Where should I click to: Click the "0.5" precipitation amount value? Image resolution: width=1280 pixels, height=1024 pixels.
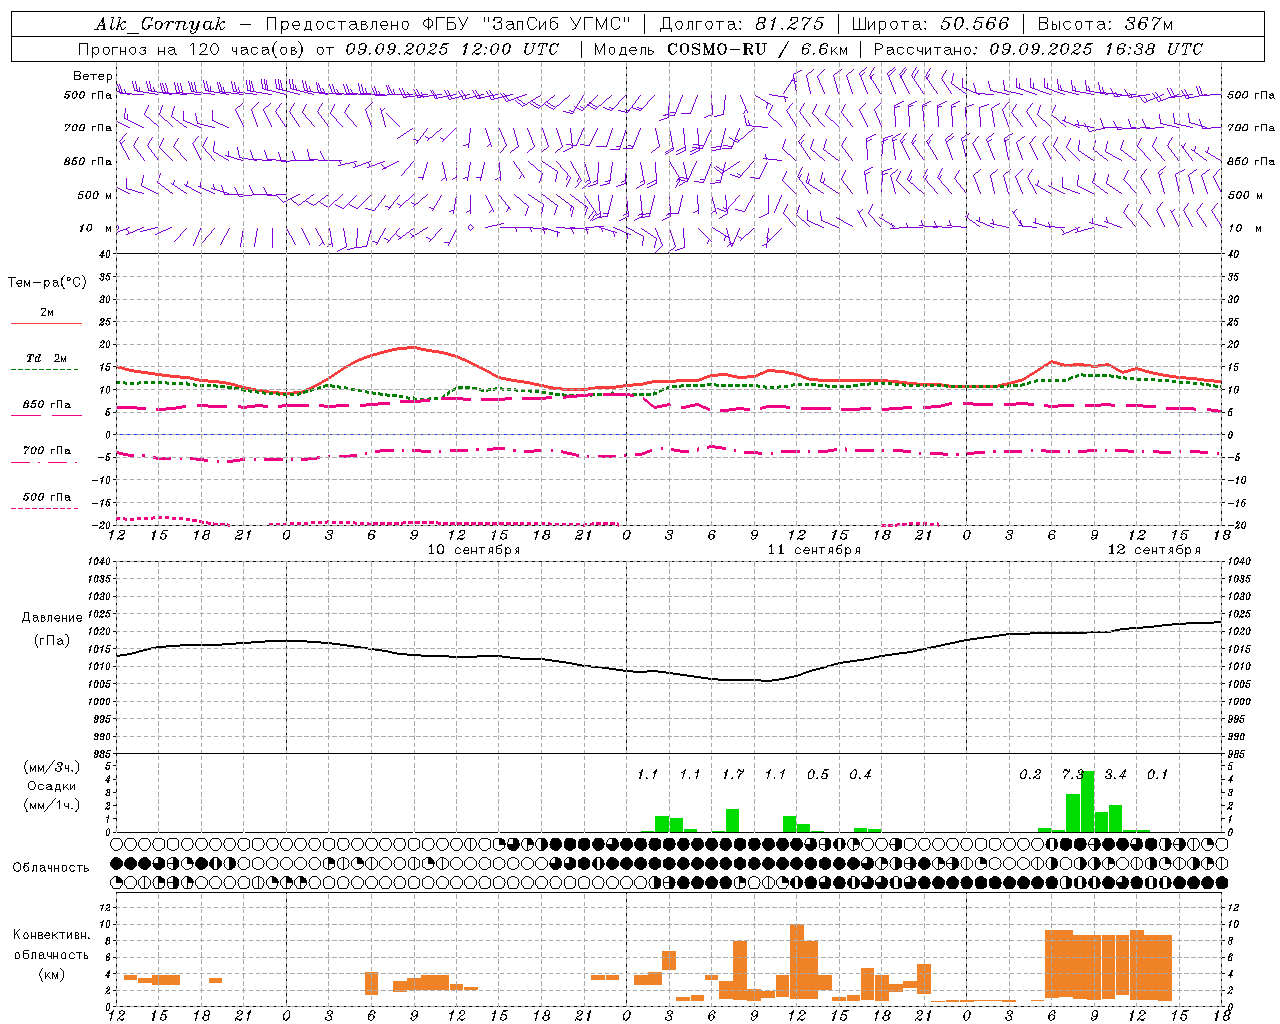click(x=817, y=774)
